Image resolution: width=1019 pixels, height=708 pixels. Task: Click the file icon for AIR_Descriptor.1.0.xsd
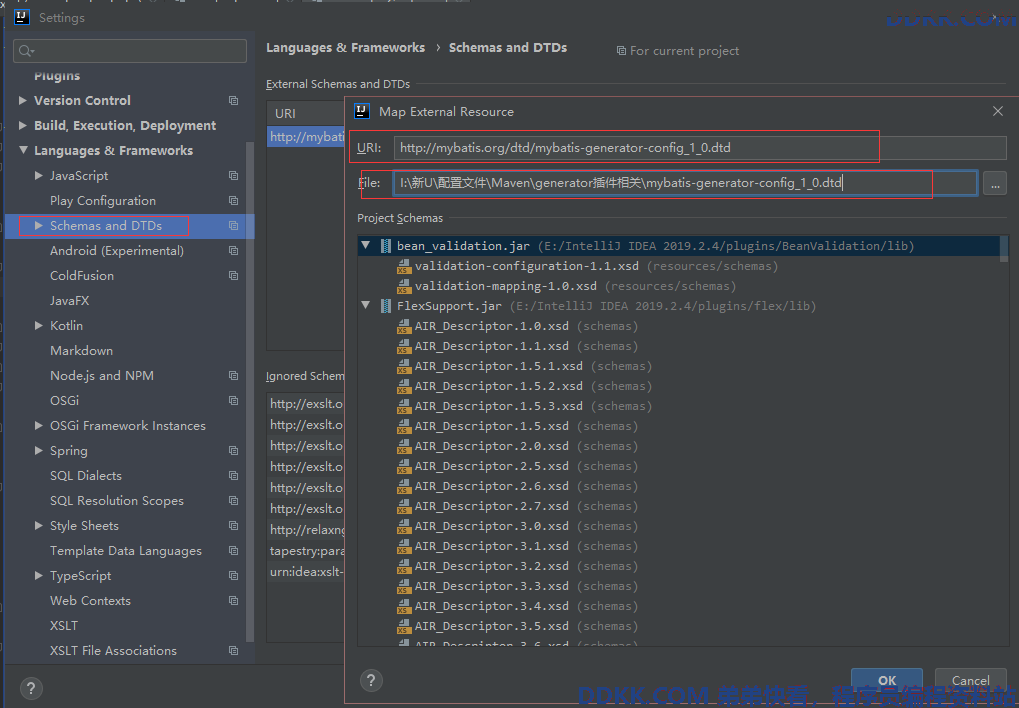[x=404, y=326]
